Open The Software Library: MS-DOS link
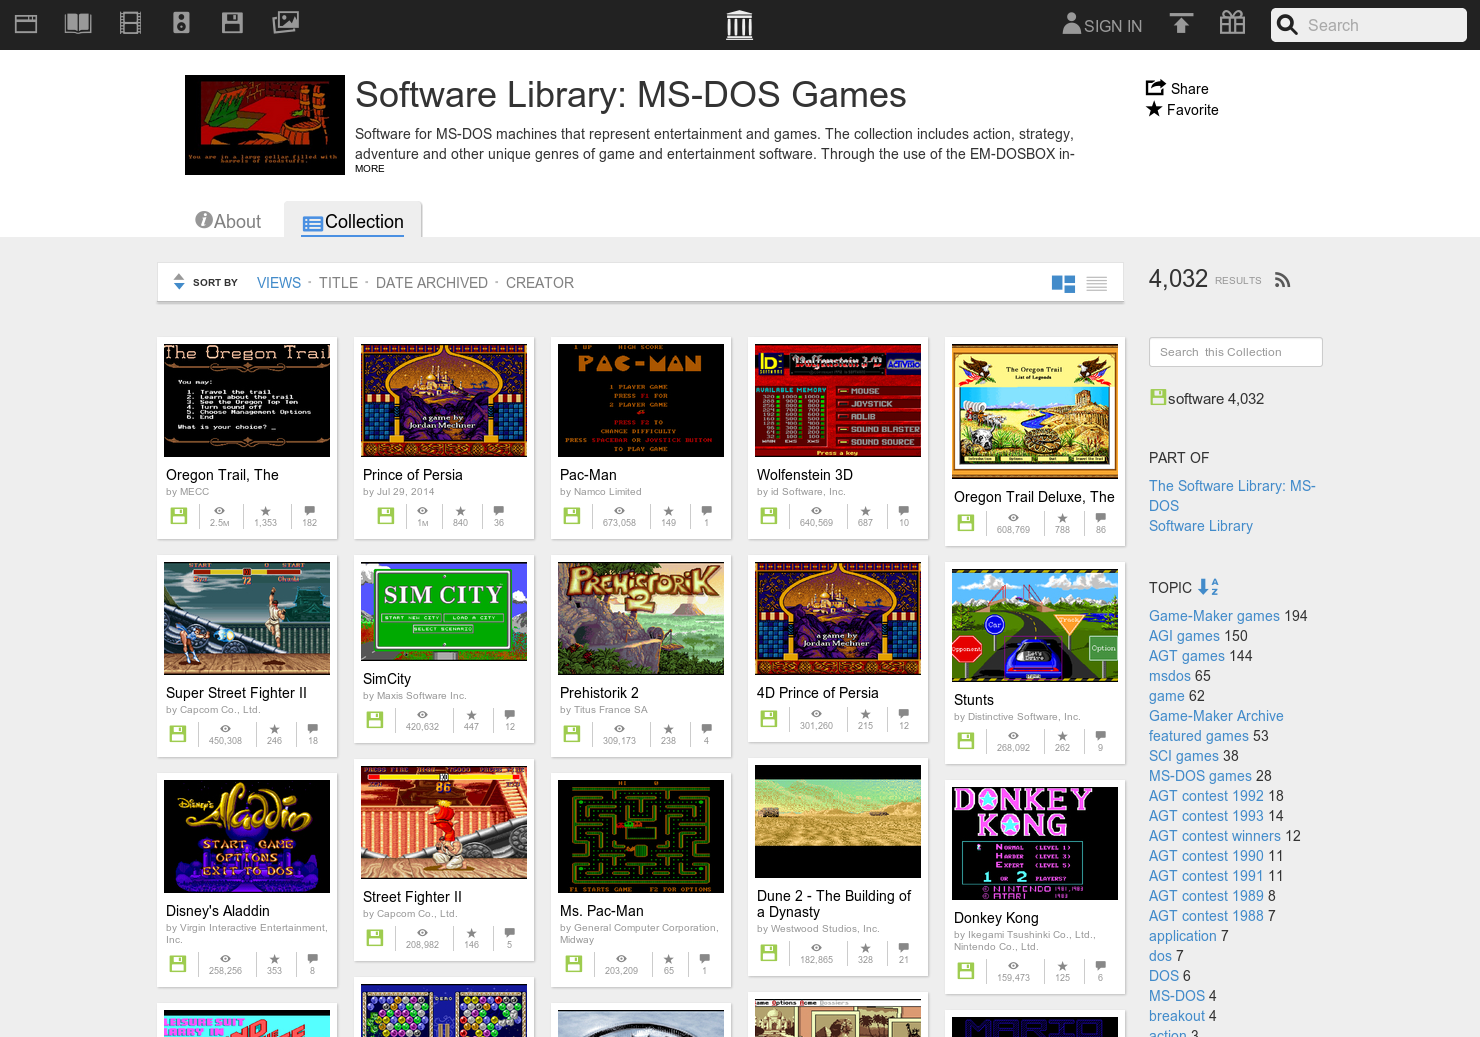Viewport: 1480px width, 1037px height. (1232, 495)
